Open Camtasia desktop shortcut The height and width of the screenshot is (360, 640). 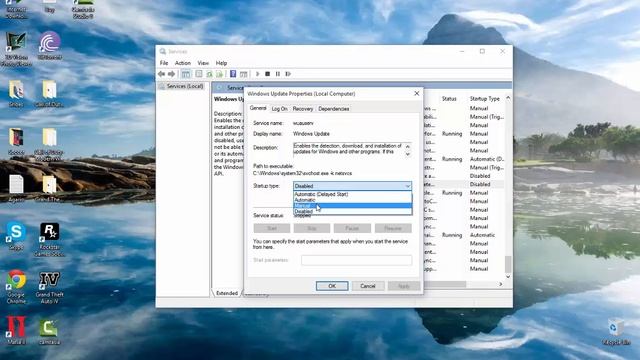49,331
